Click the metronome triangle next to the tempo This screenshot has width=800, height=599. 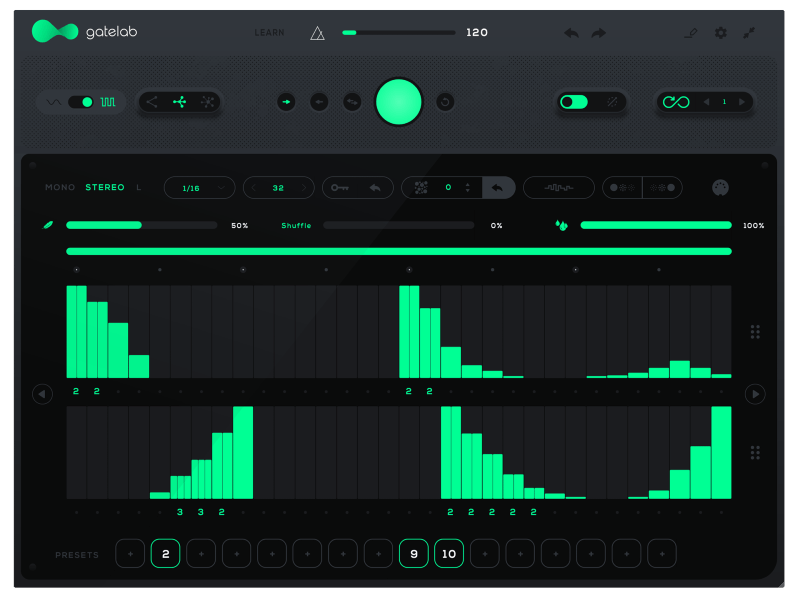point(316,32)
